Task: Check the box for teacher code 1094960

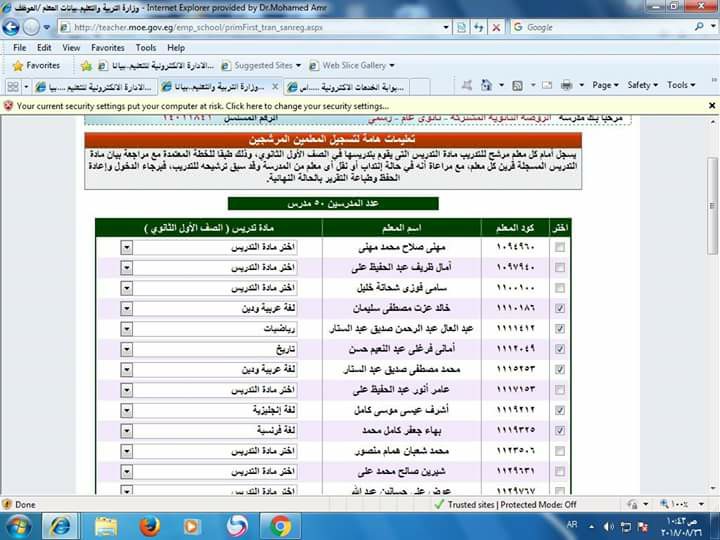Action: point(560,247)
